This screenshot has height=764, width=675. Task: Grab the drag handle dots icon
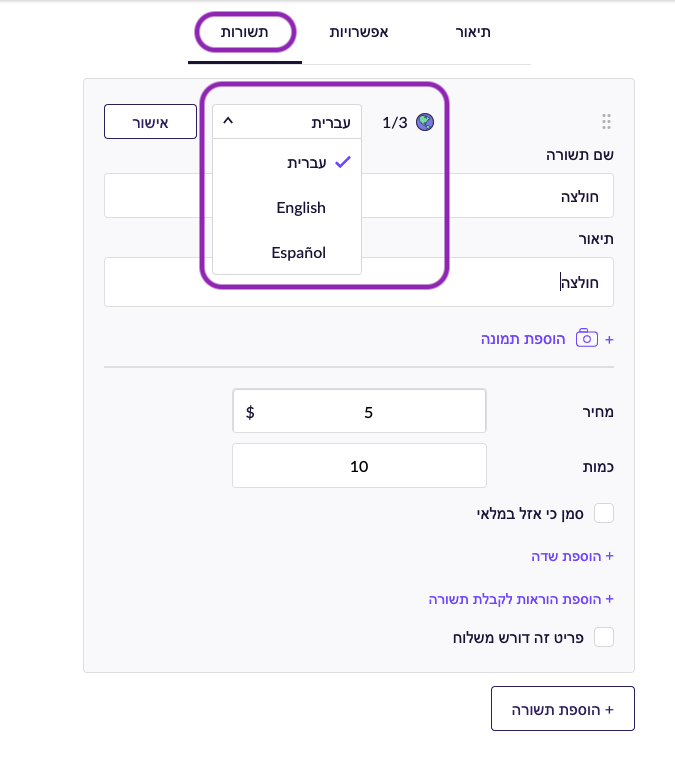pos(606,121)
